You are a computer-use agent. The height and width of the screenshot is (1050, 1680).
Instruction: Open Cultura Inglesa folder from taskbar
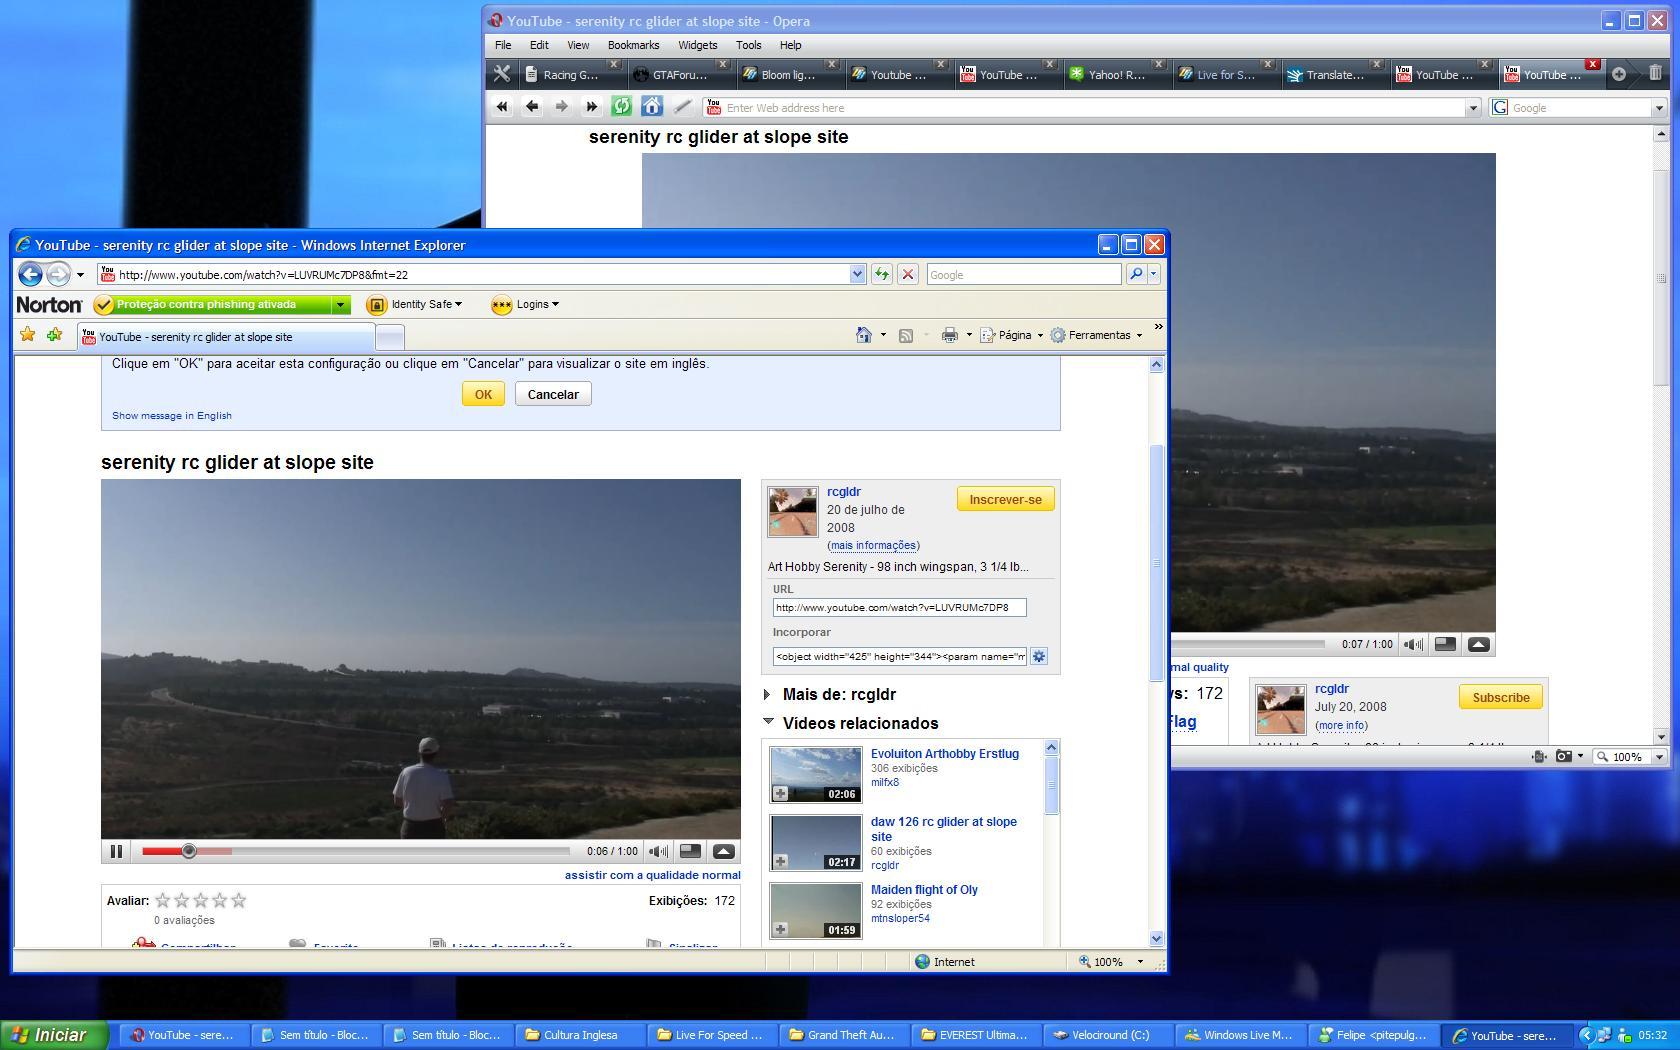point(580,1035)
